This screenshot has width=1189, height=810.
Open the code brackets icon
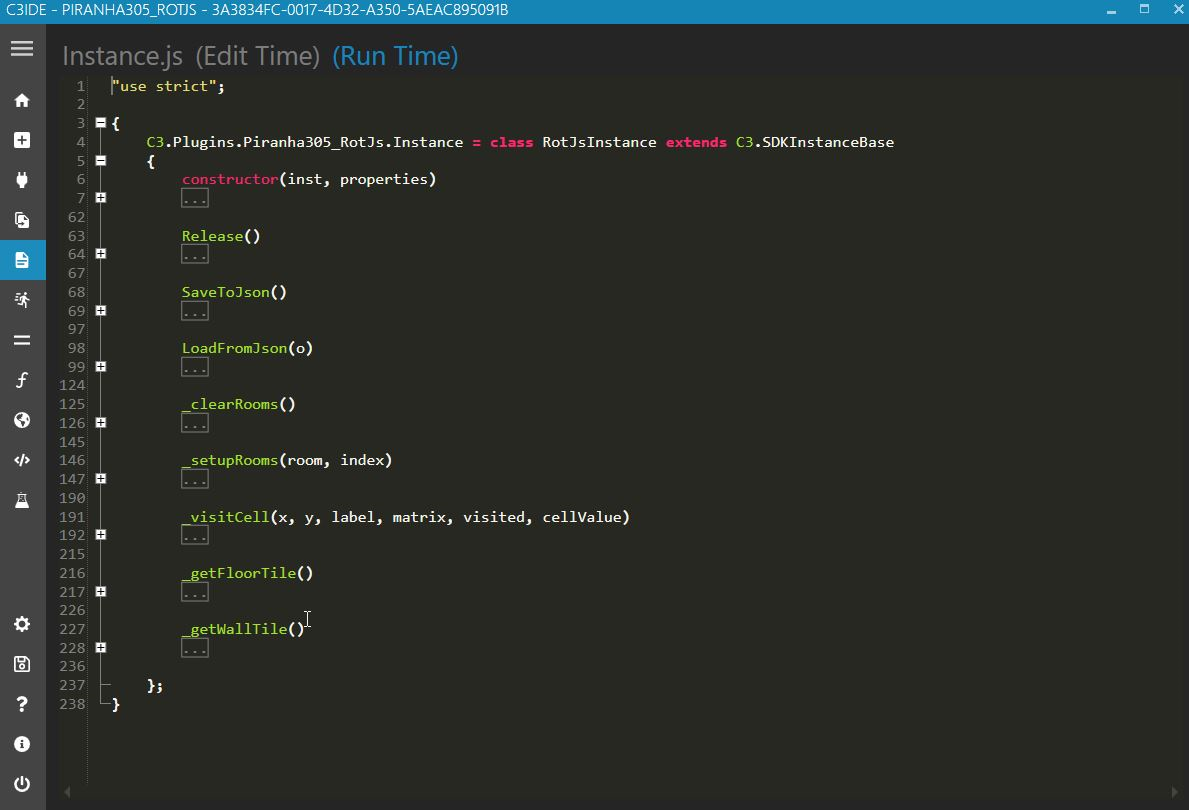(22, 460)
